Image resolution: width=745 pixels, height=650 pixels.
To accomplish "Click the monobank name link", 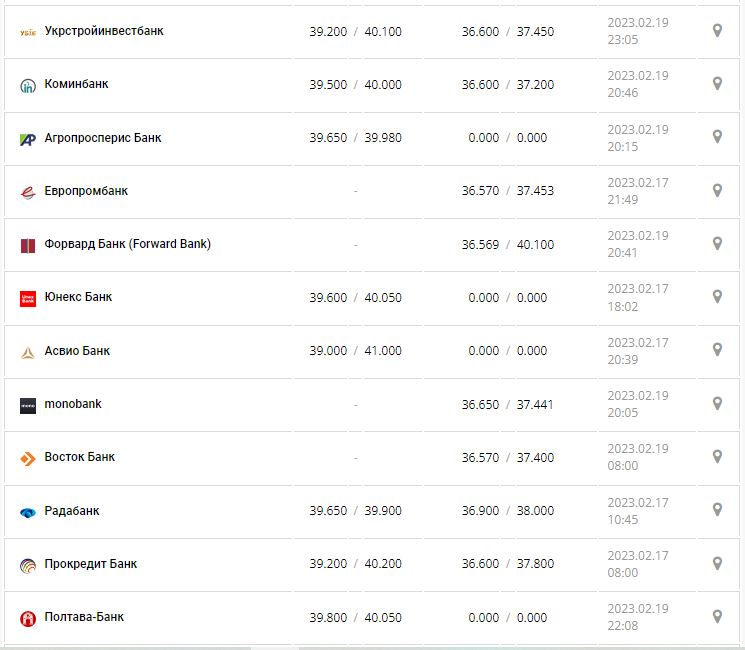I will 73,404.
